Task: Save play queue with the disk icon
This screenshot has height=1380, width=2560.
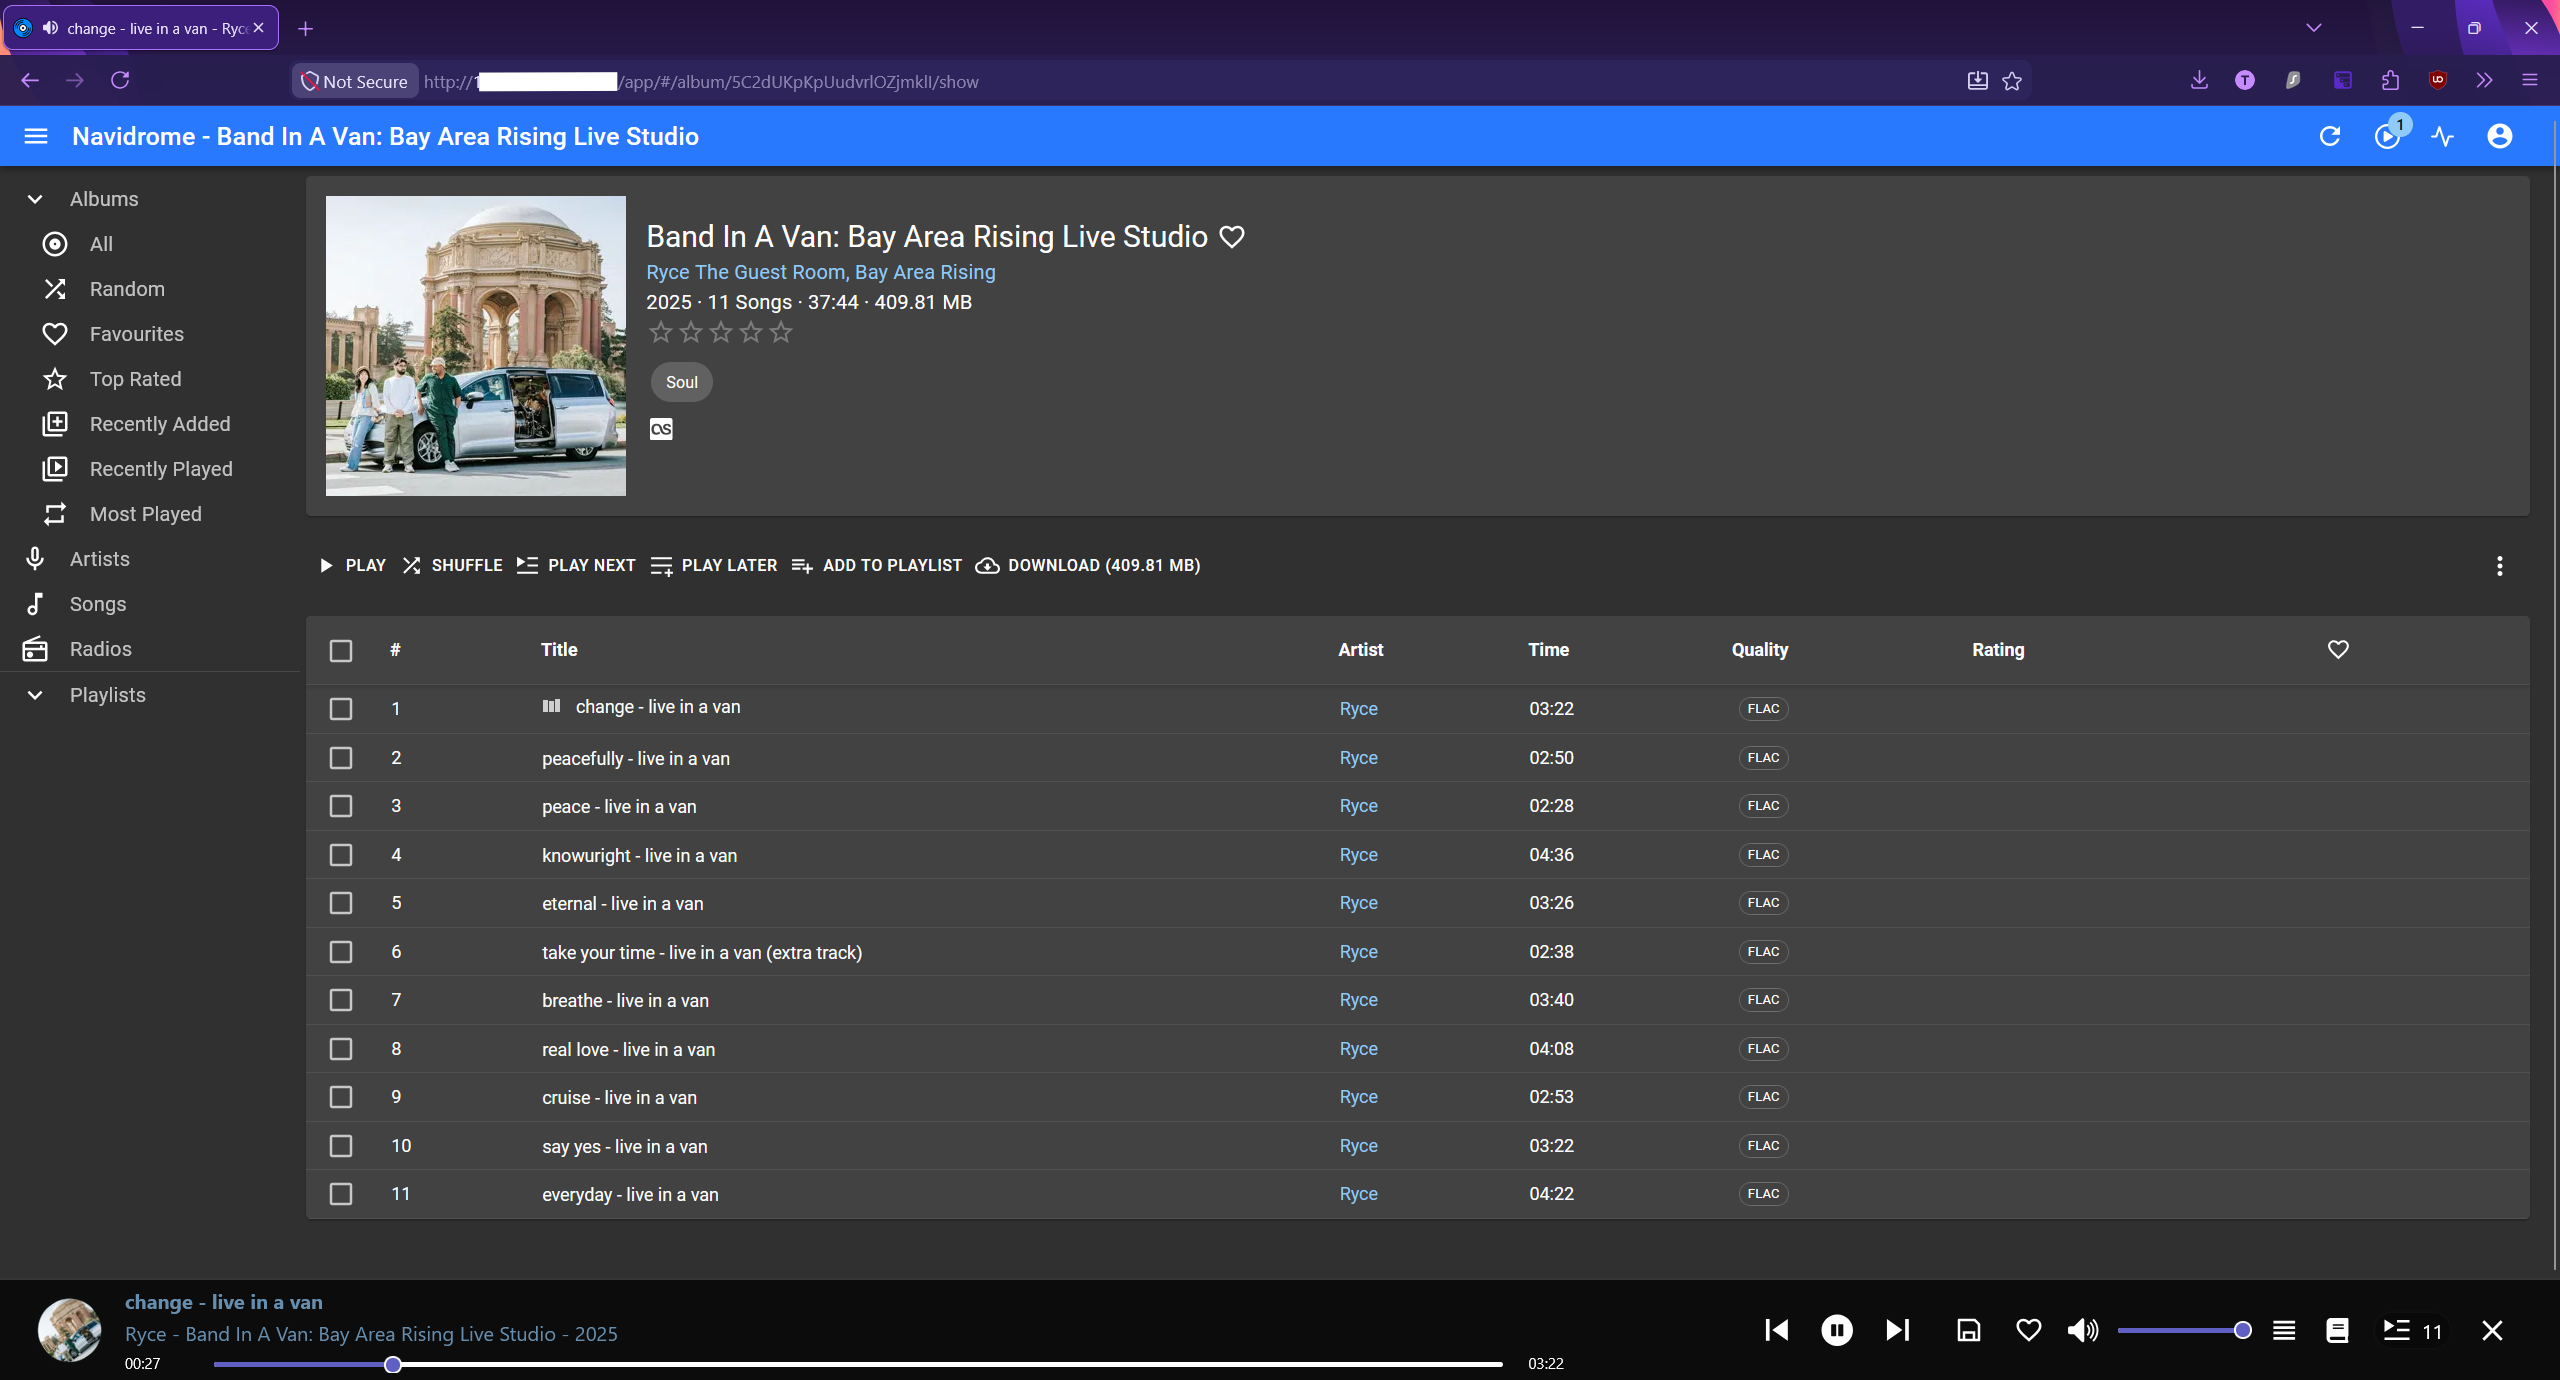Action: tap(1968, 1330)
